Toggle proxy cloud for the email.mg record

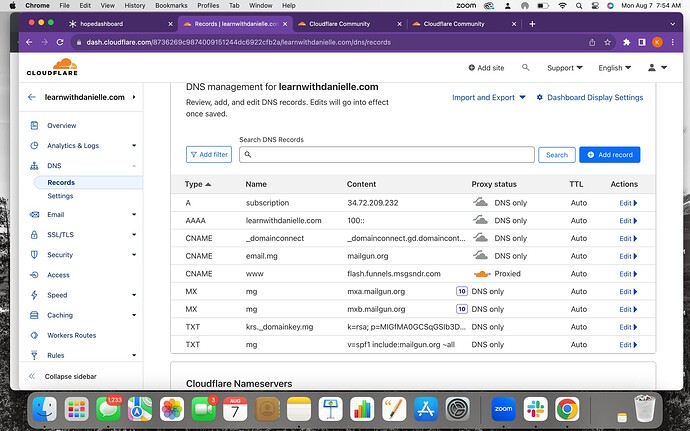tap(481, 256)
